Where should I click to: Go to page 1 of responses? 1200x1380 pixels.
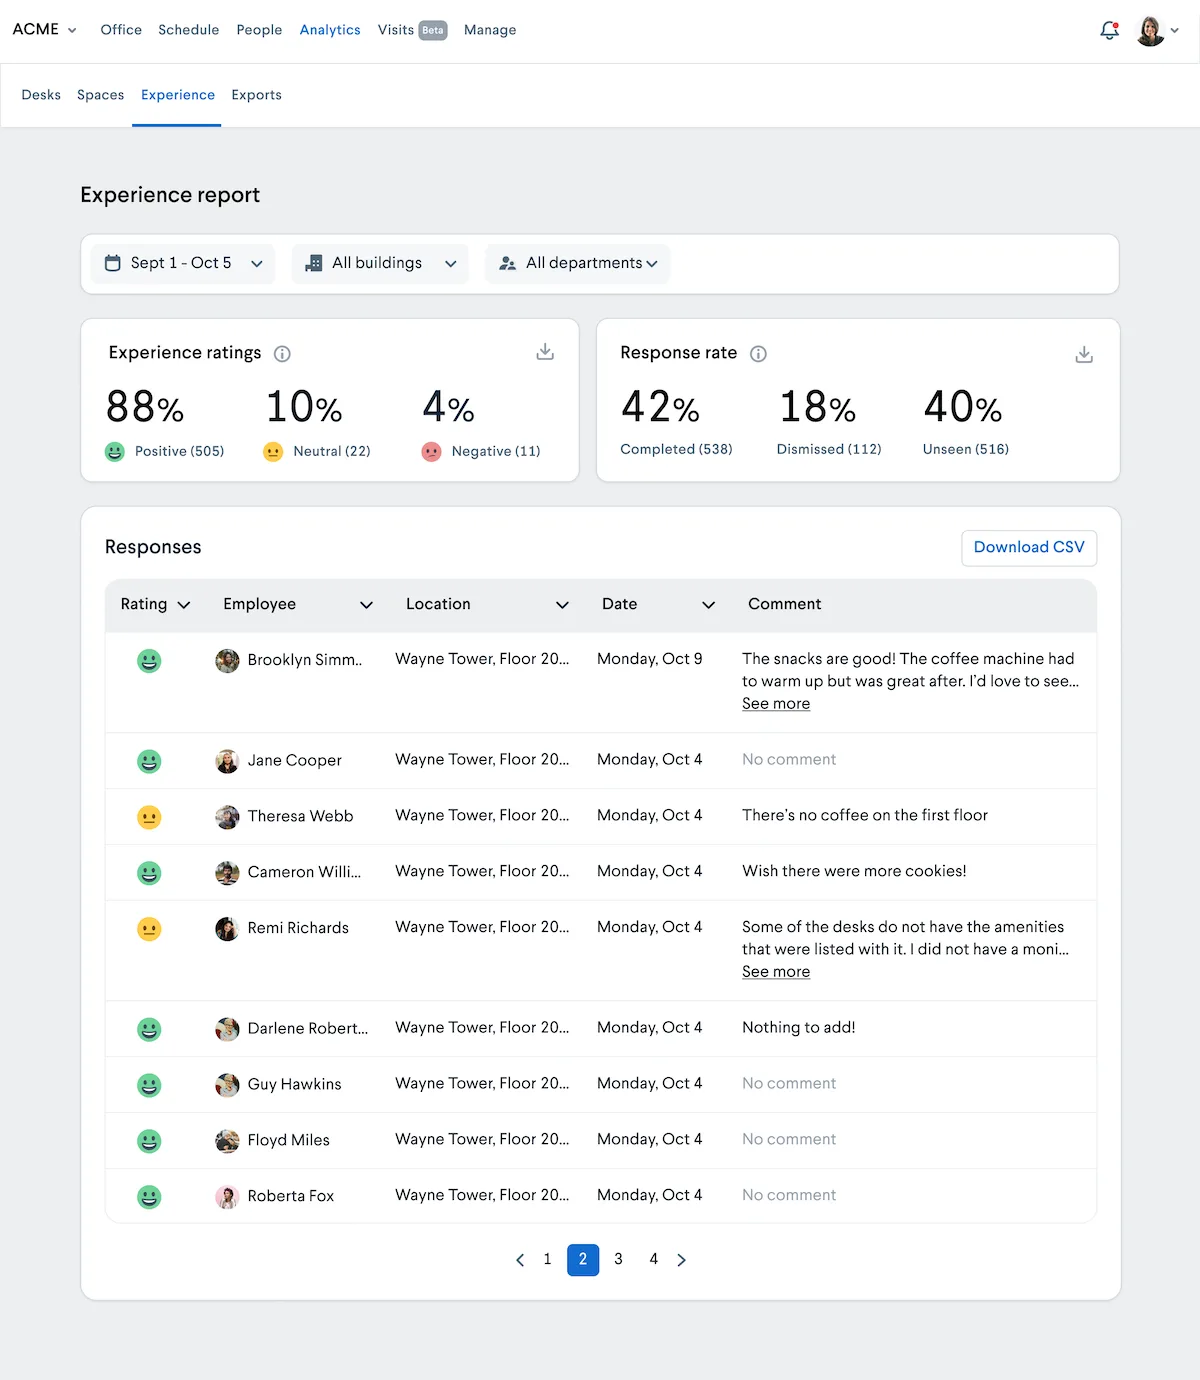click(547, 1260)
